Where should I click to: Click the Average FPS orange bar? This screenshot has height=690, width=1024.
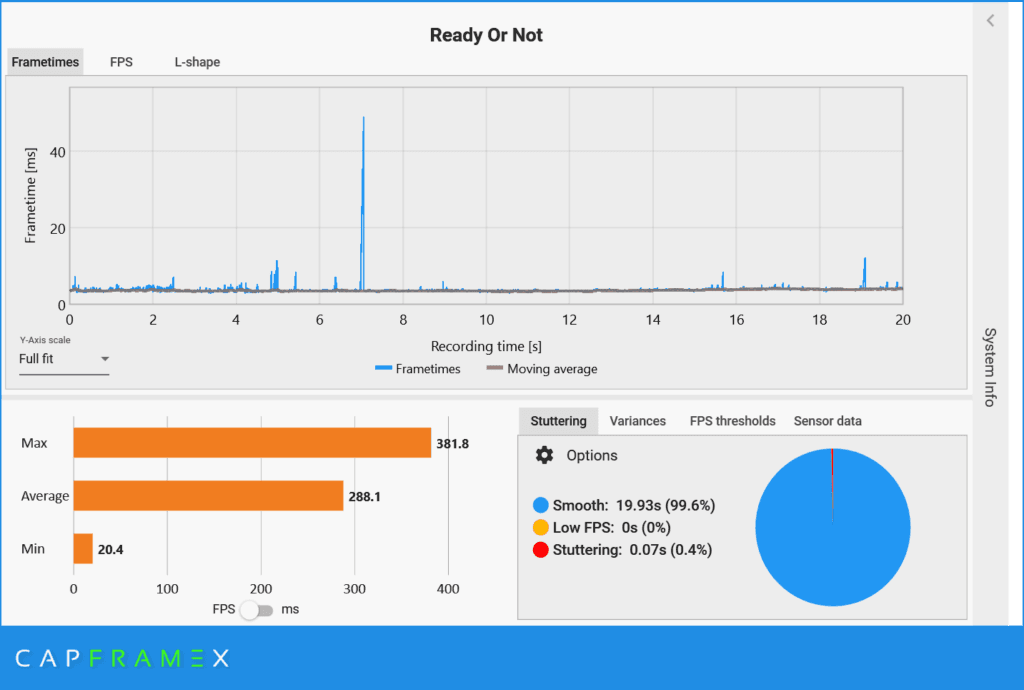(208, 496)
